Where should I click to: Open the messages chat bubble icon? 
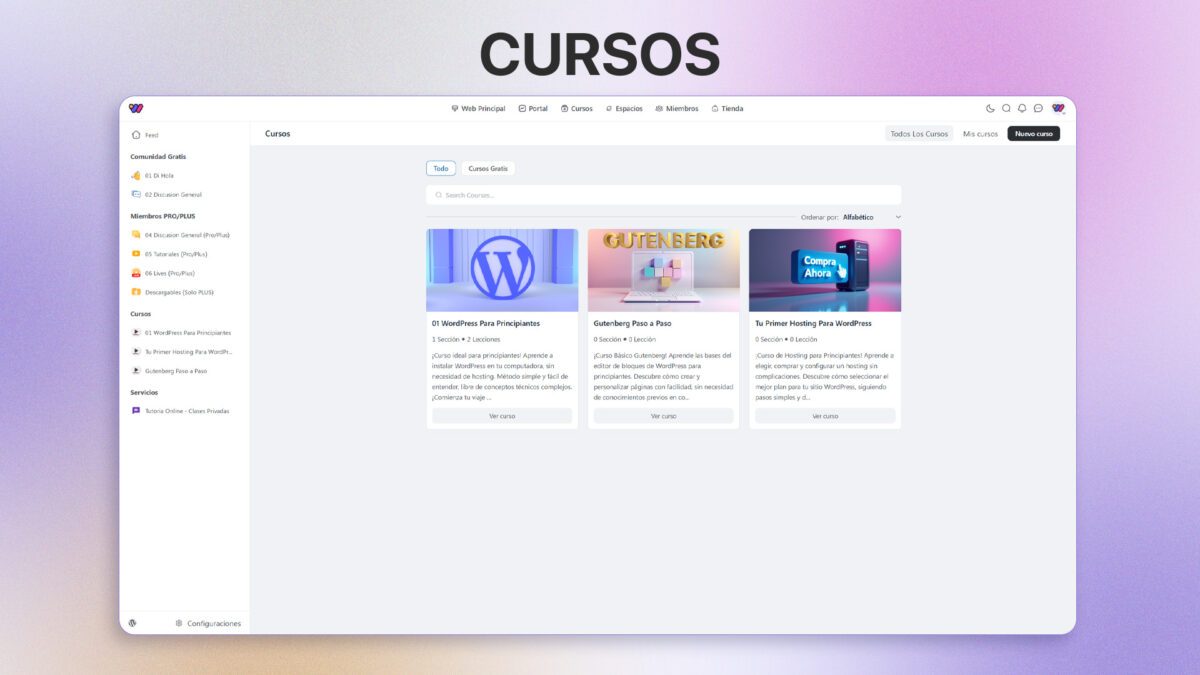pyautogui.click(x=1038, y=109)
